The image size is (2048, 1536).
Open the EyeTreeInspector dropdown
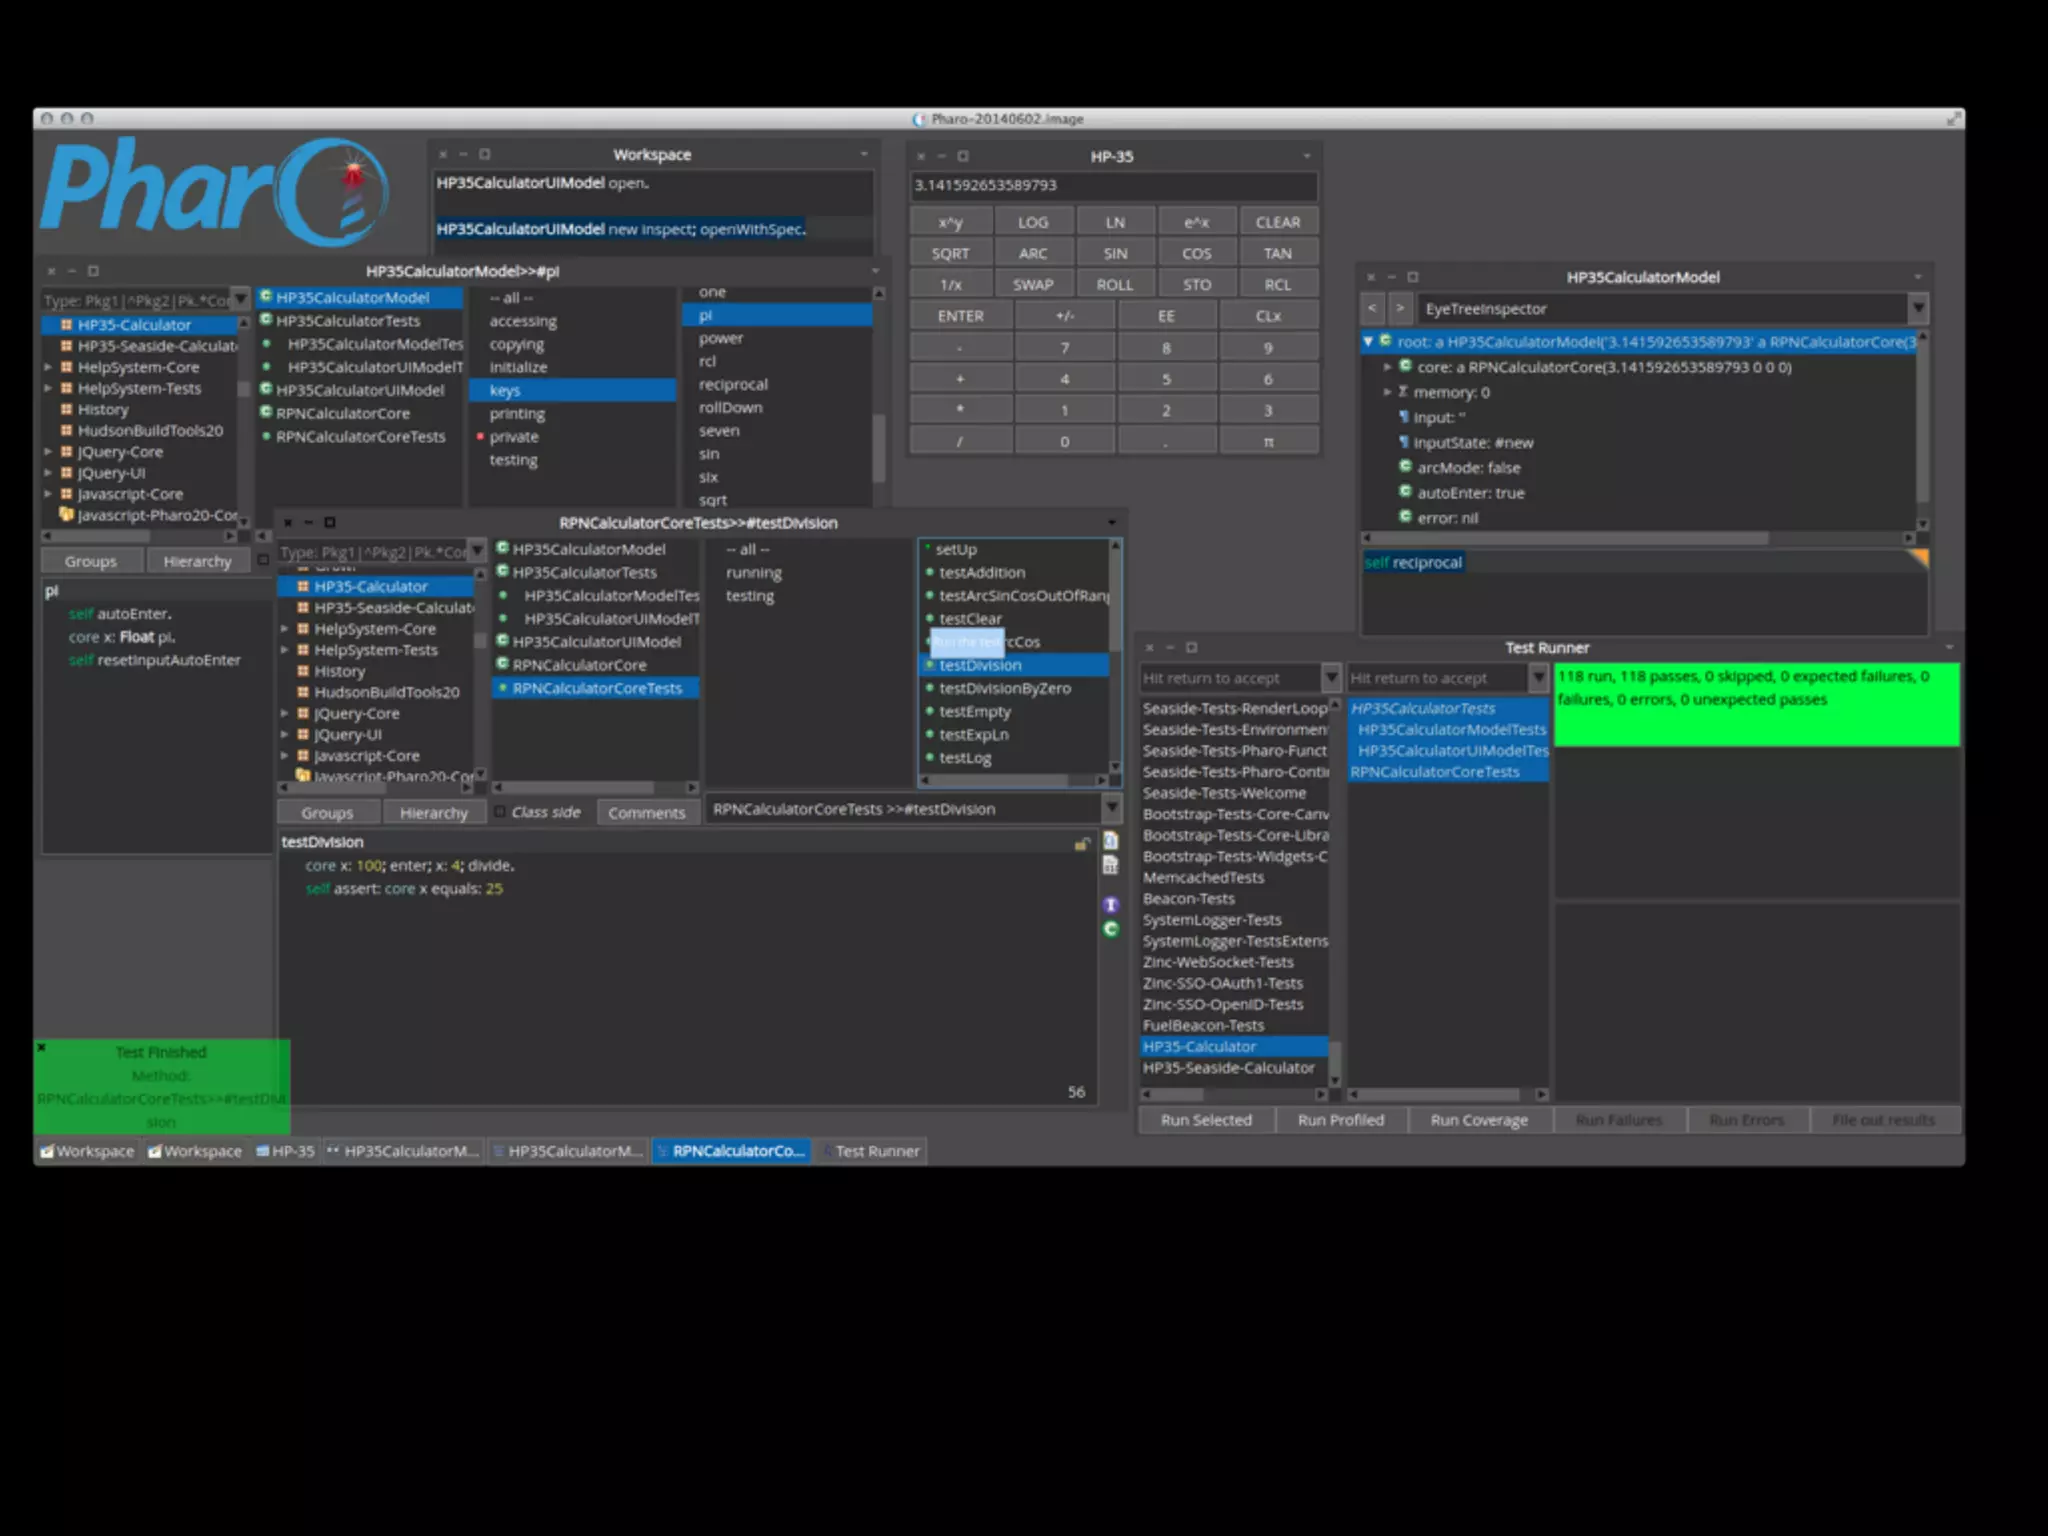[1917, 308]
